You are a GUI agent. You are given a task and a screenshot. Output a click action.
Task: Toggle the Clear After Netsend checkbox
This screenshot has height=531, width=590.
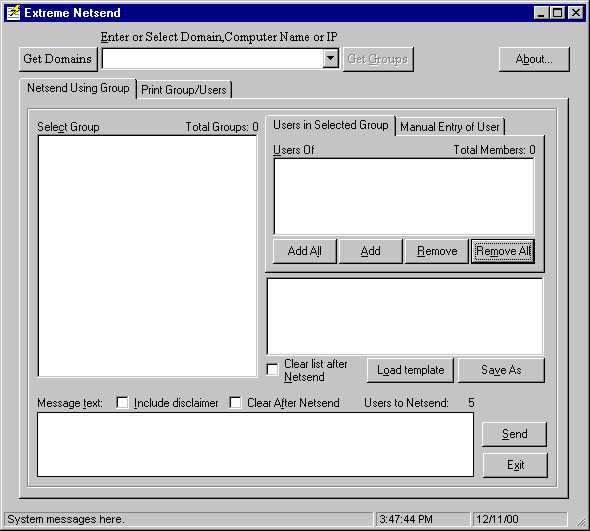(x=235, y=402)
